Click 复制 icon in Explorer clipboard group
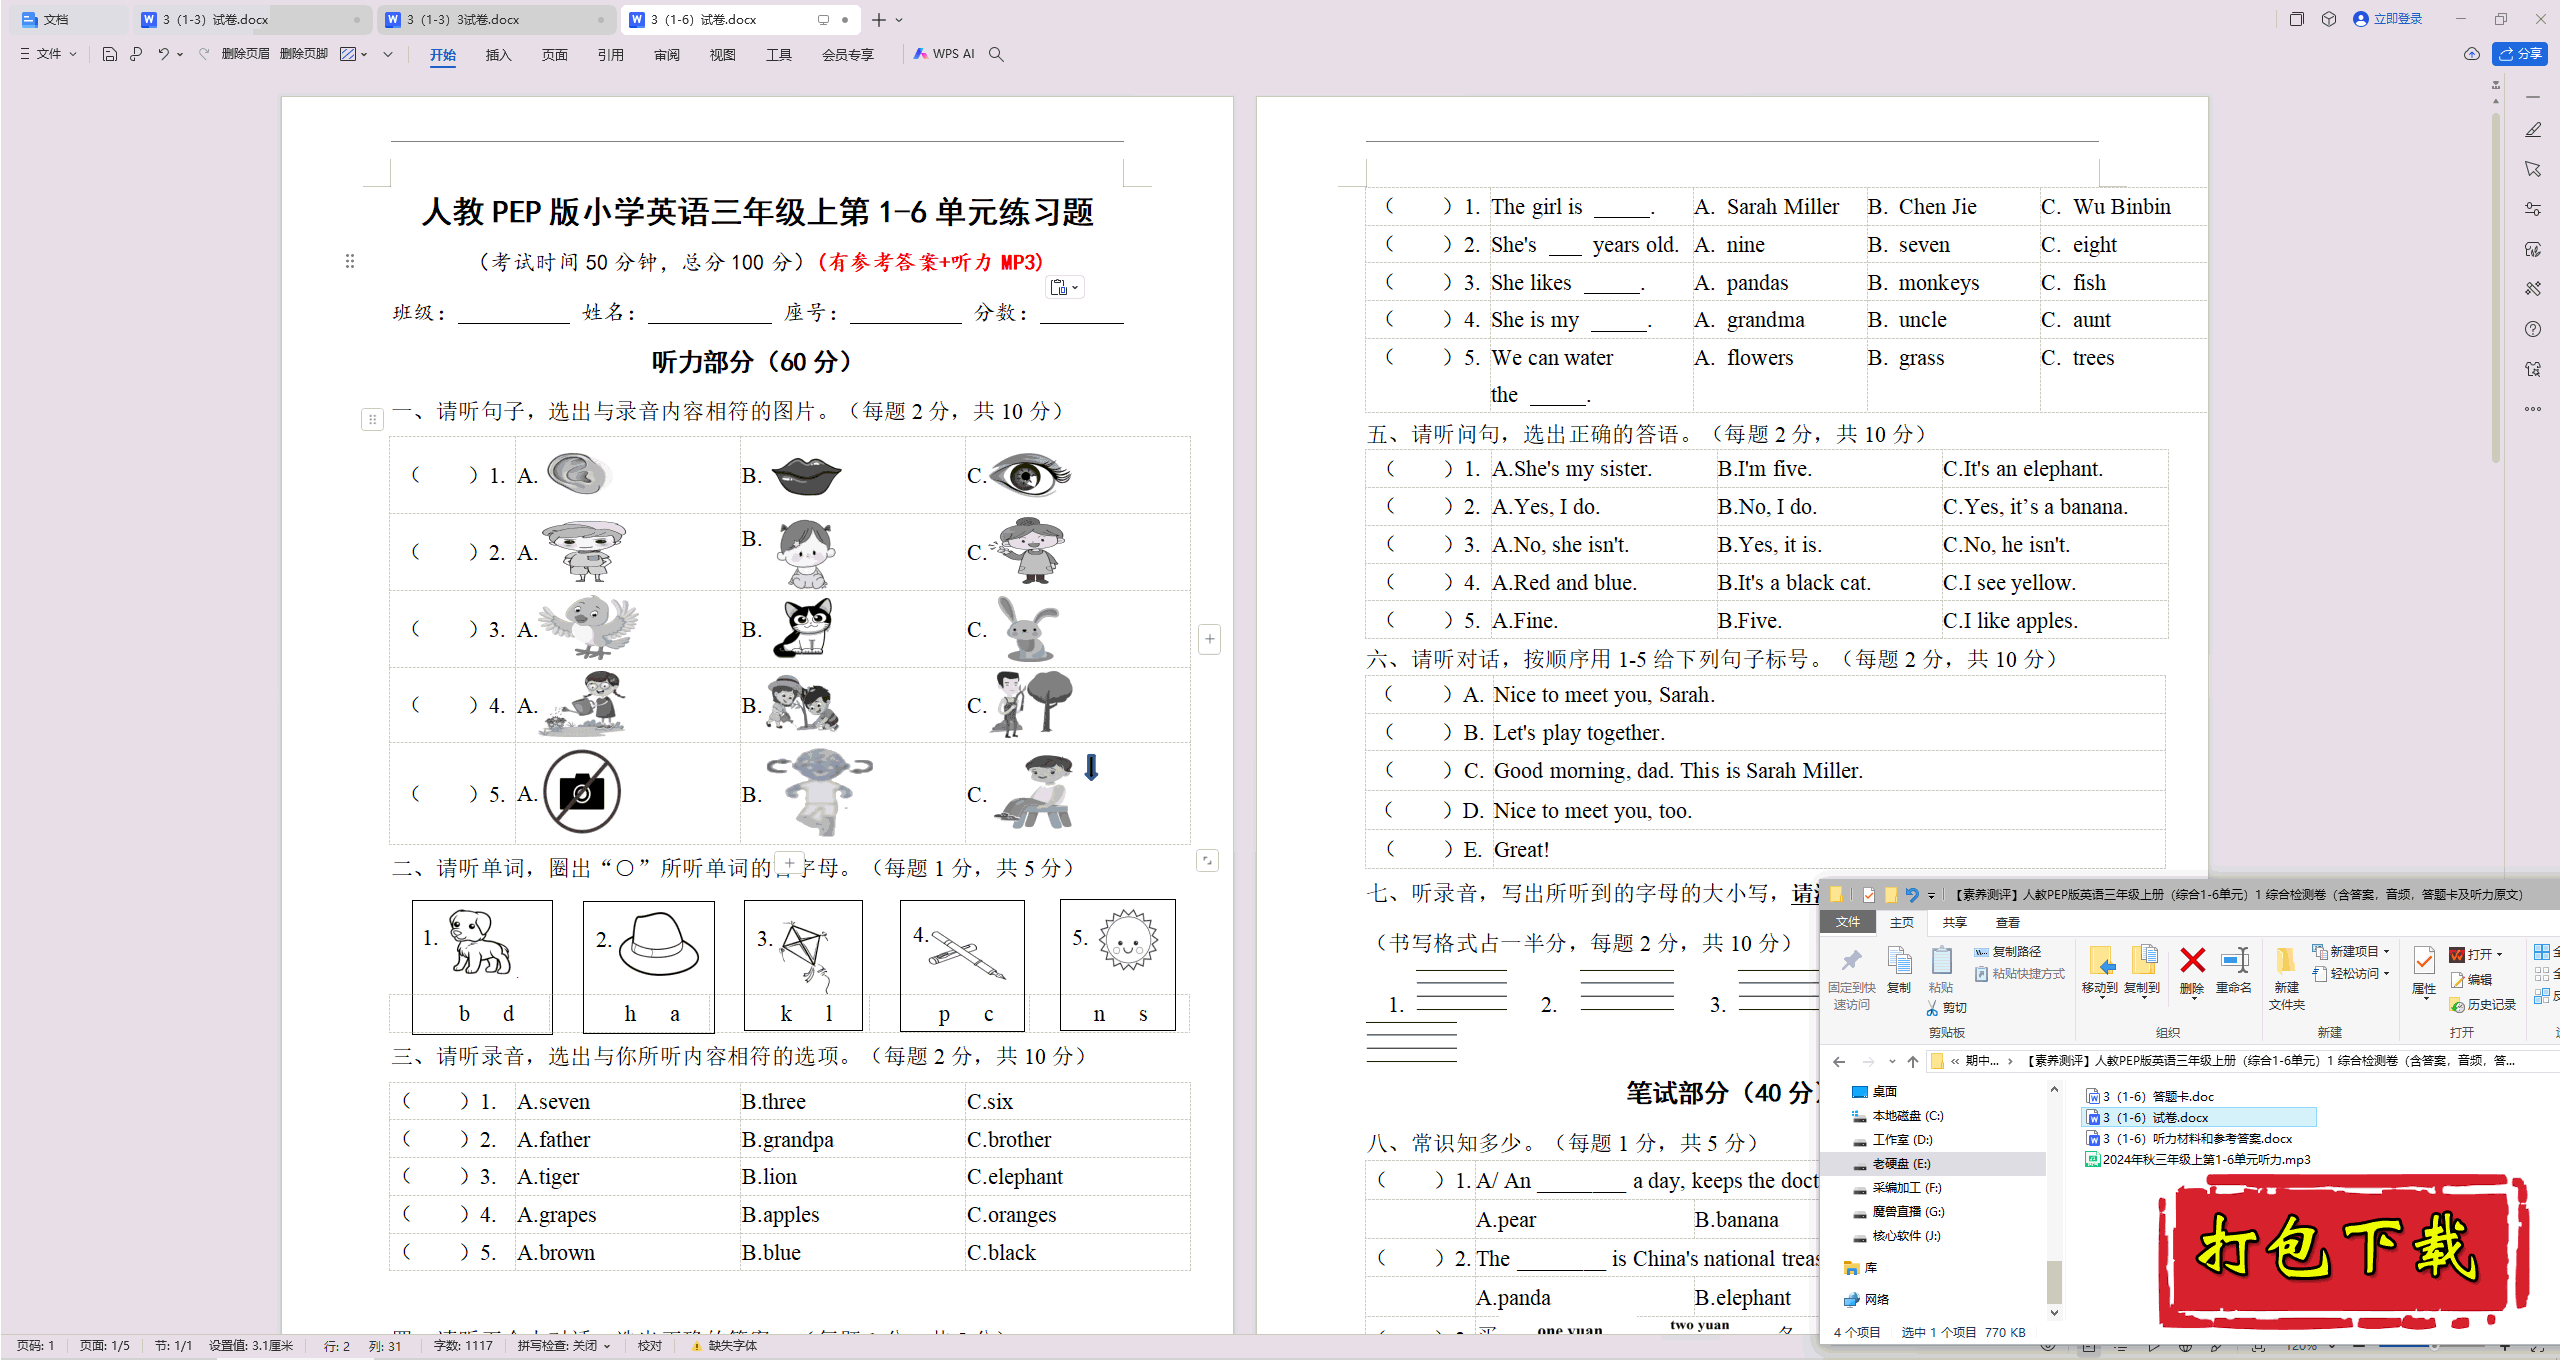2560x1360 pixels. pyautogui.click(x=1899, y=970)
